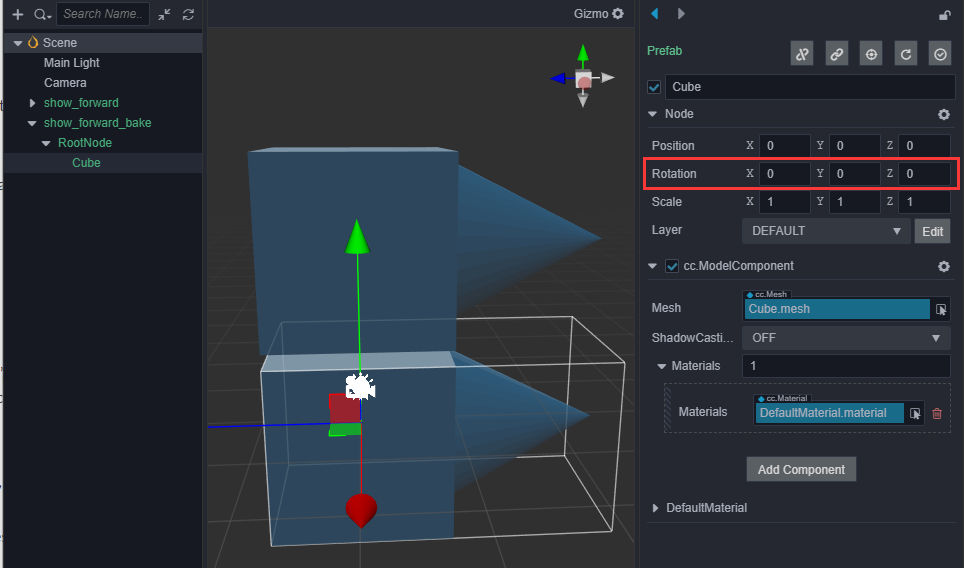The width and height of the screenshot is (964, 568).
Task: Uncheck the Cube node active checkbox
Action: [655, 87]
